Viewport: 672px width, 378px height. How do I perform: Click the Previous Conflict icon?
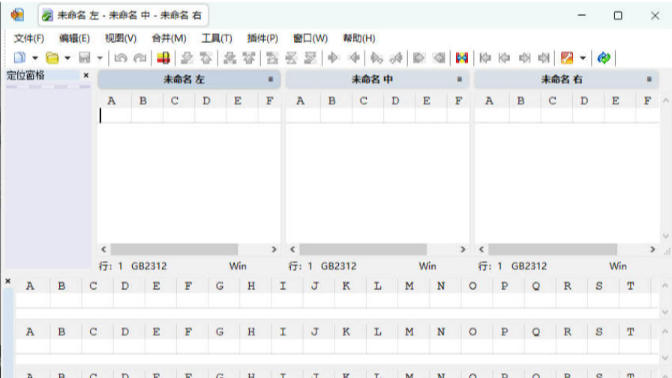click(x=249, y=57)
